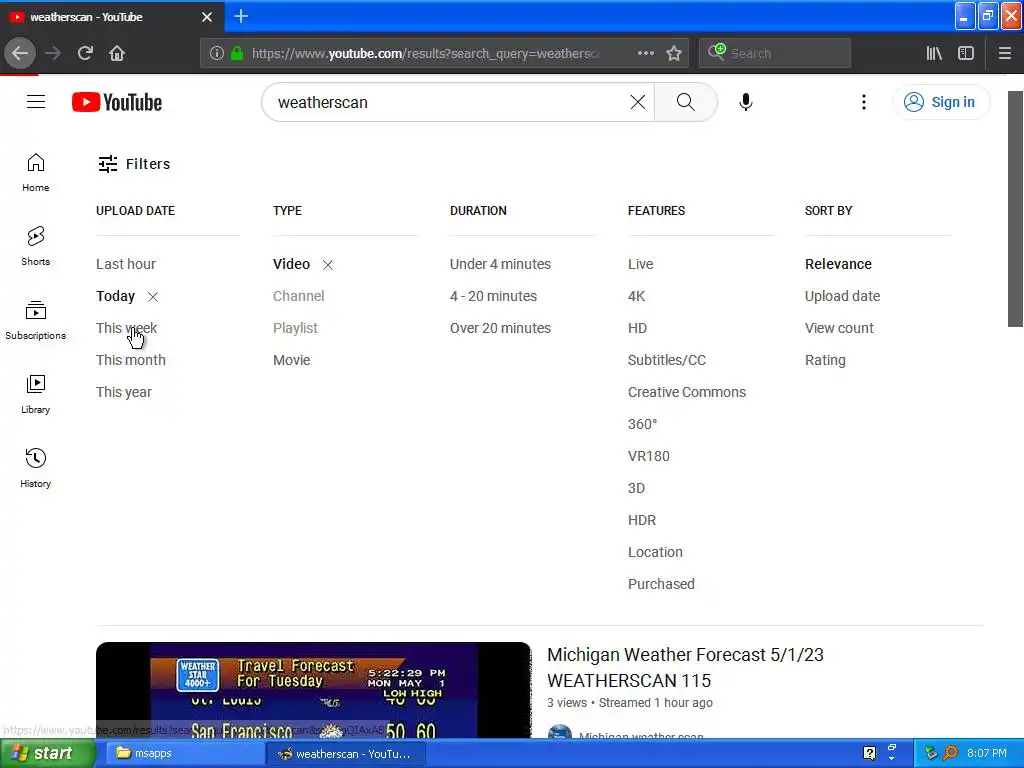Viewport: 1024px width, 768px height.
Task: Open Shorts from the sidebar
Action: (x=35, y=246)
